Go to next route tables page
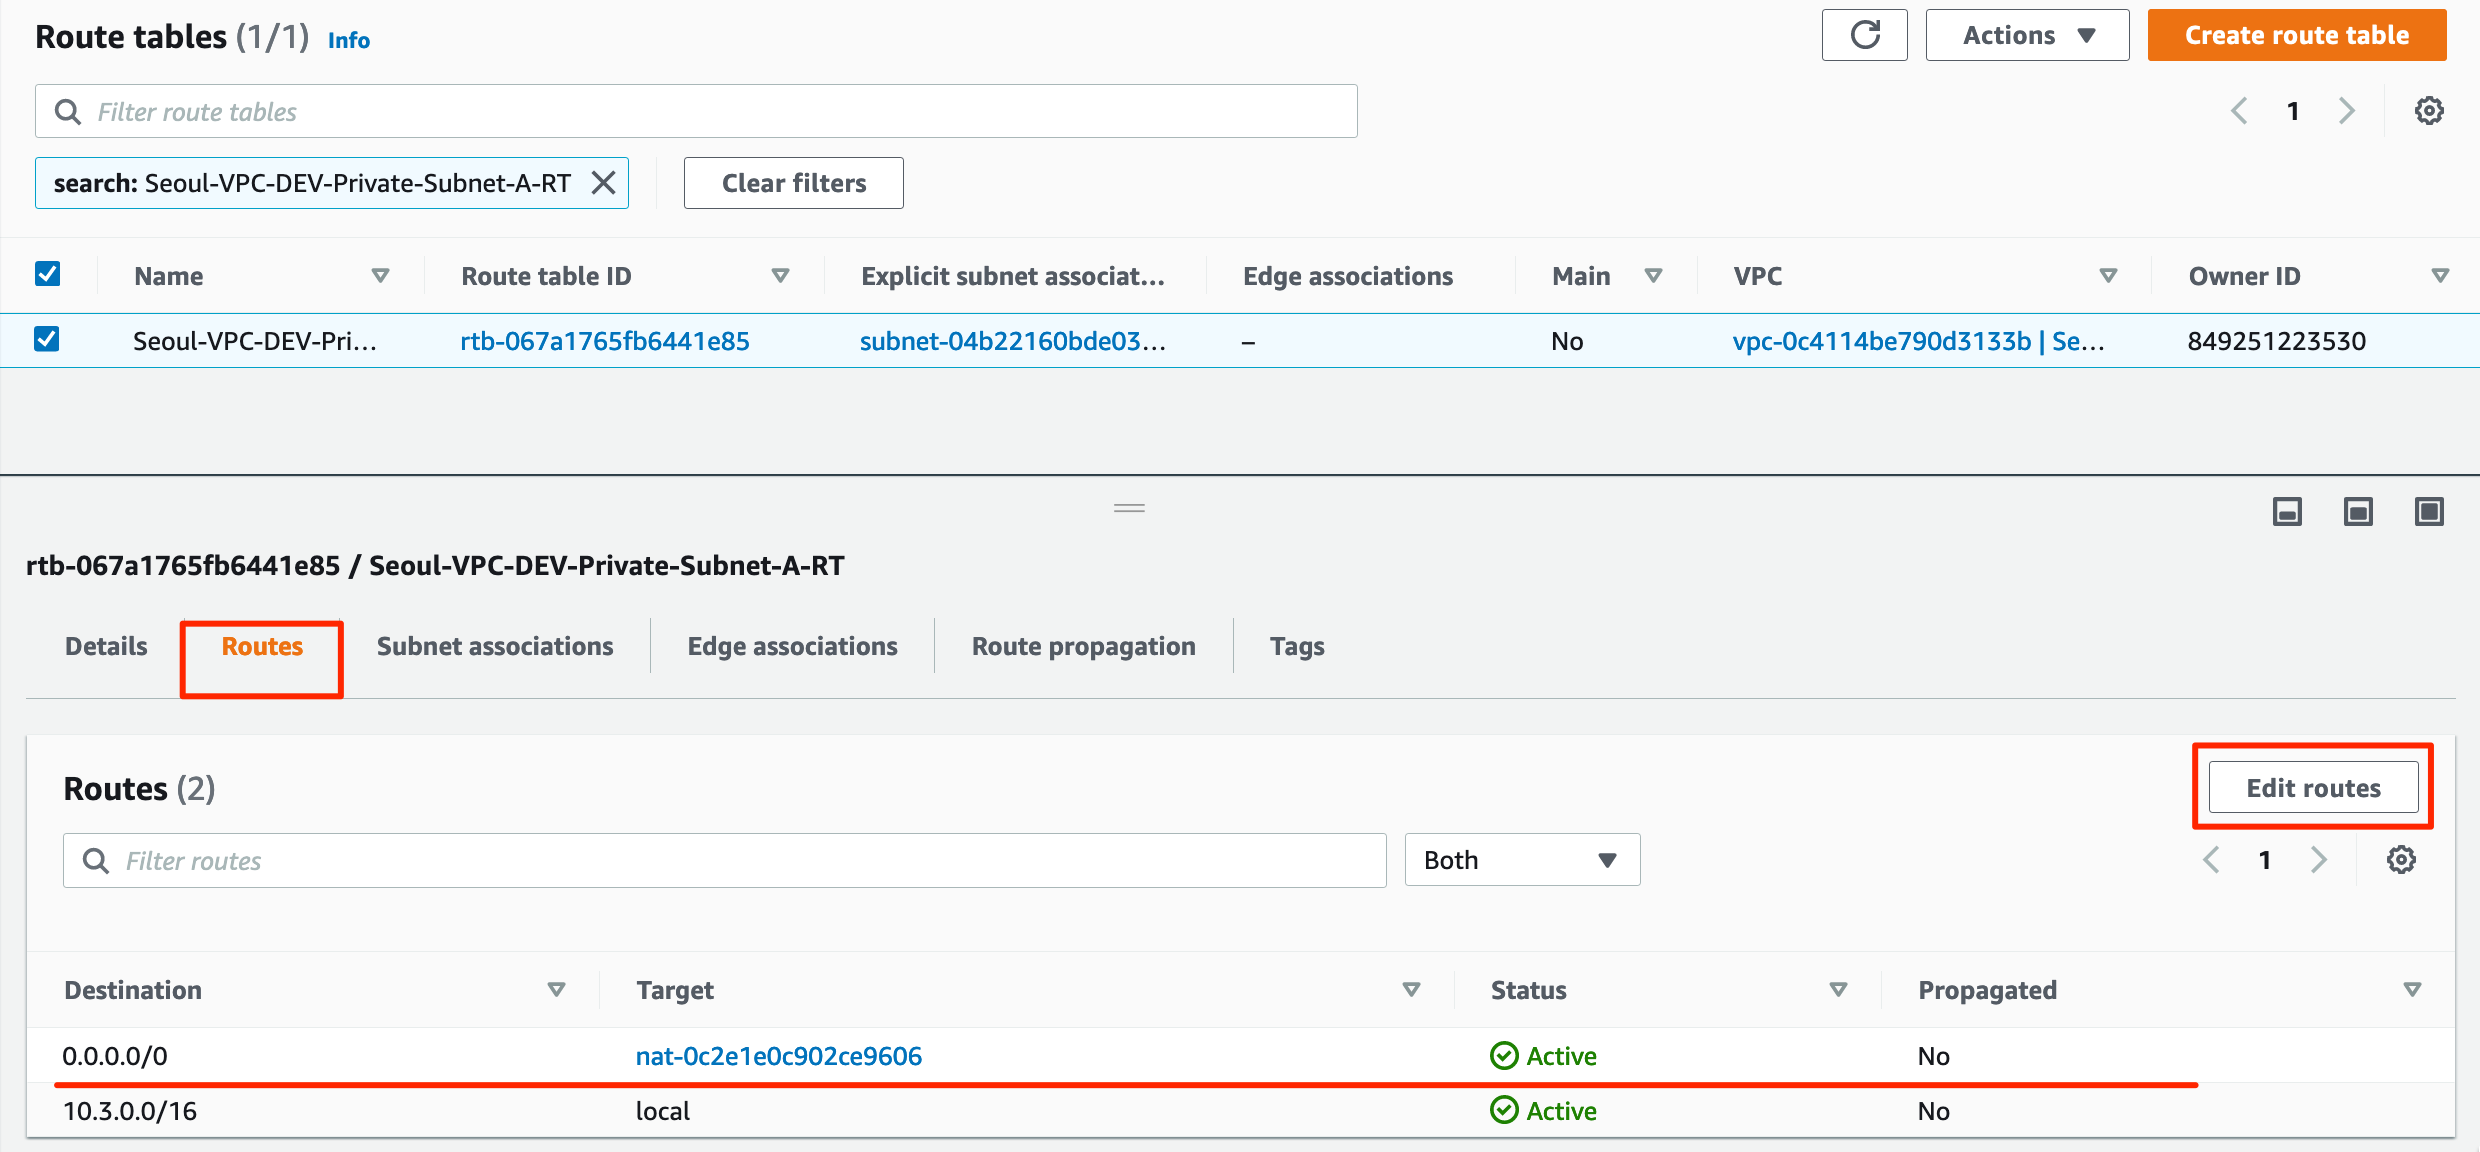 2346,111
